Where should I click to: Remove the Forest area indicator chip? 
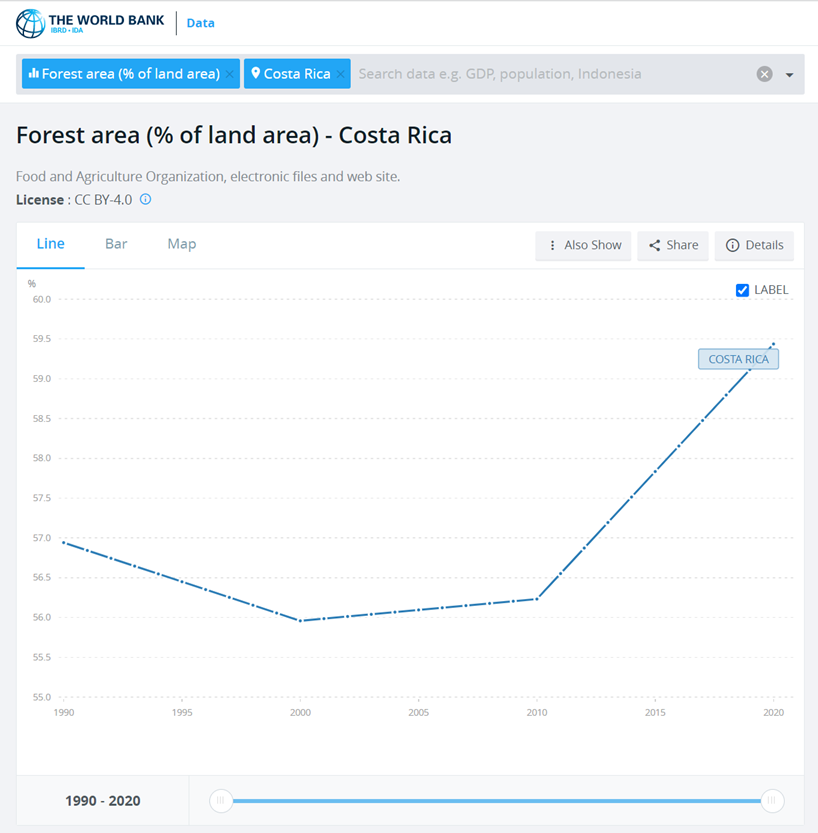229,74
